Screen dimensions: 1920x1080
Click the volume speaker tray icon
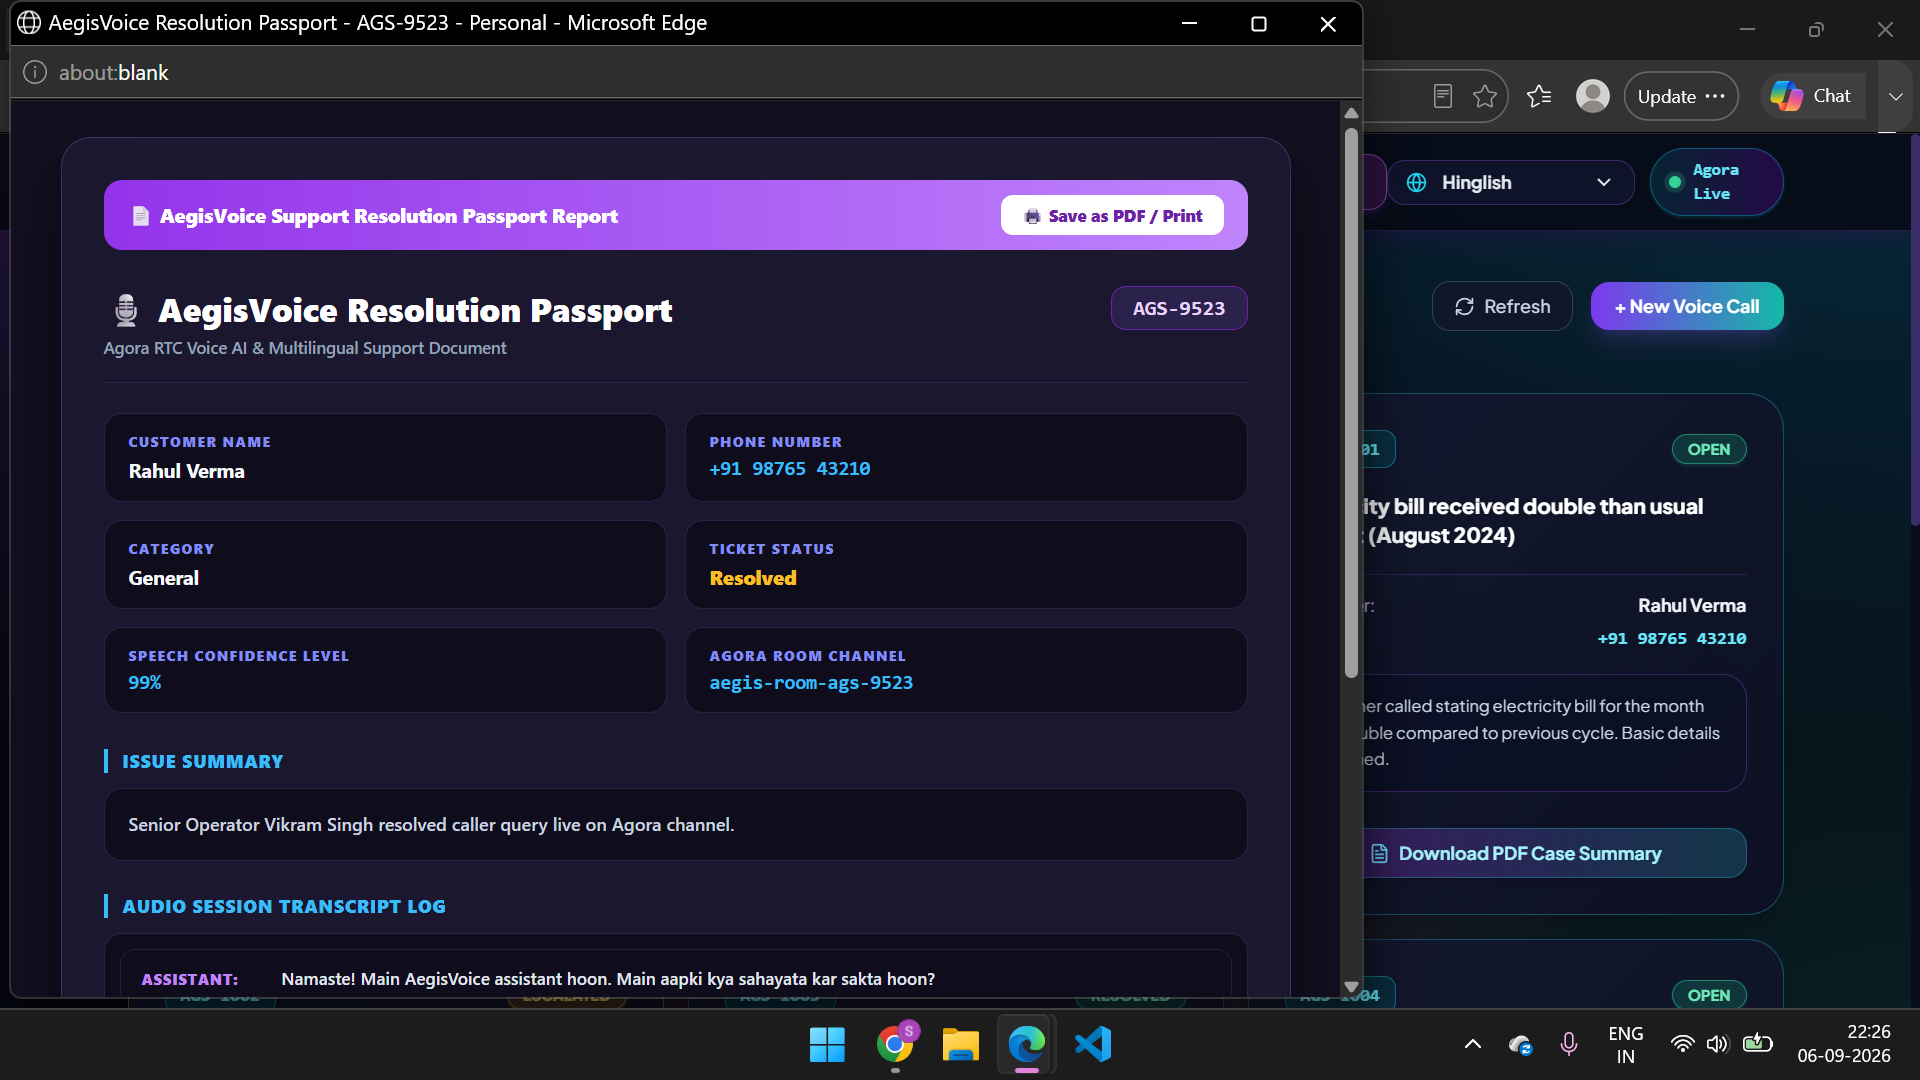(1717, 1045)
